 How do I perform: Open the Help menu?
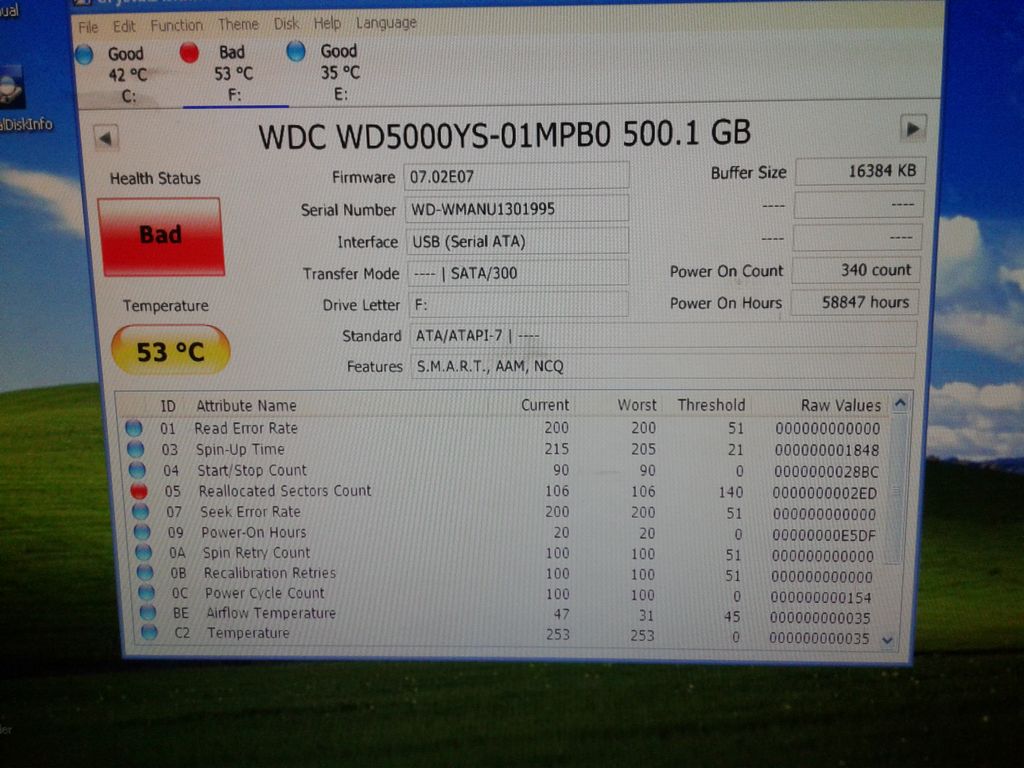327,24
